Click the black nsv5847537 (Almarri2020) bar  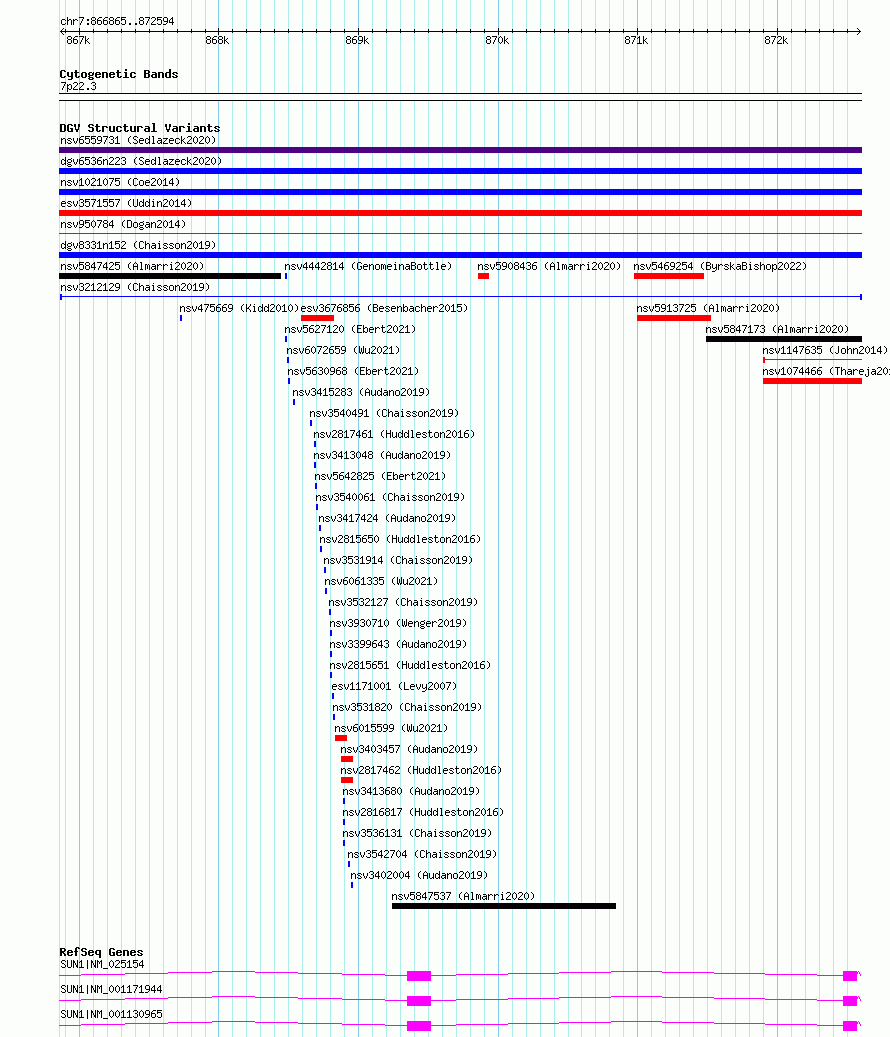504,906
